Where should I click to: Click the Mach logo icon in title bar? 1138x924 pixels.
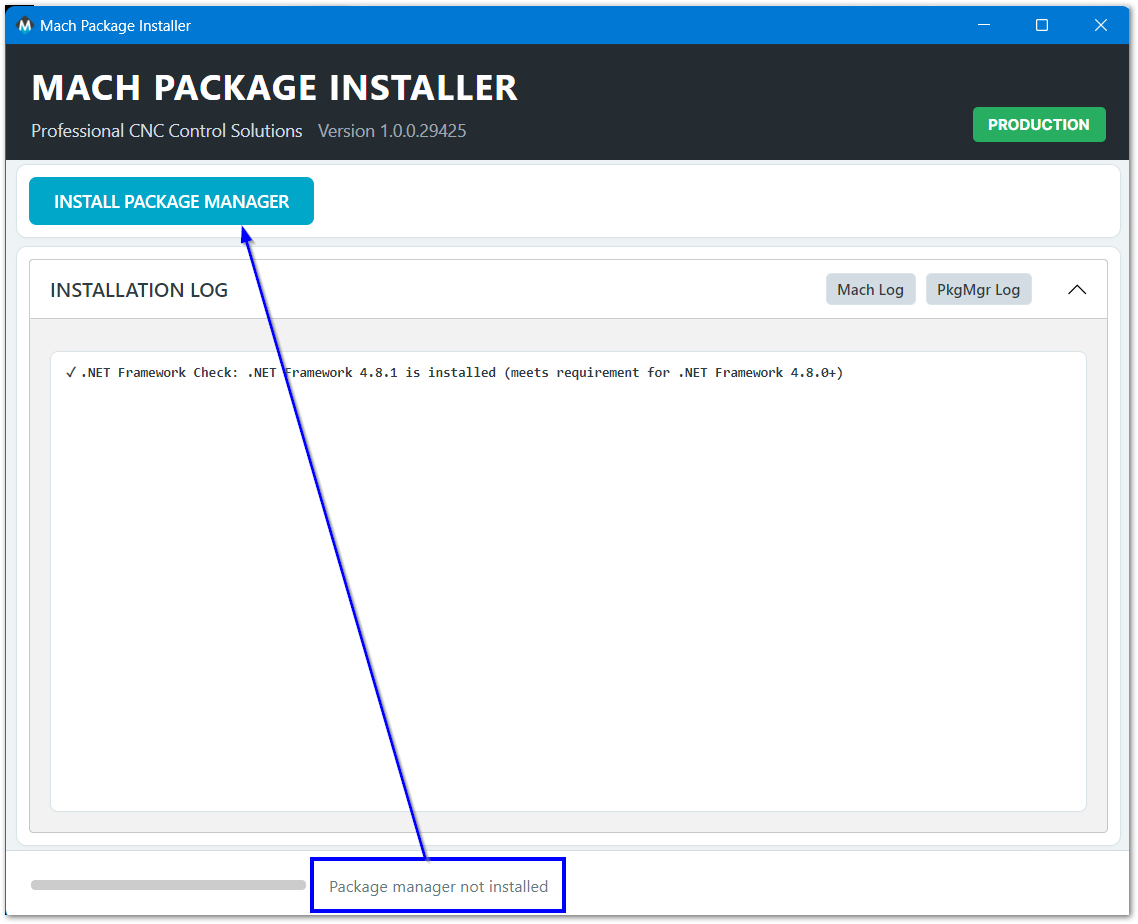25,25
